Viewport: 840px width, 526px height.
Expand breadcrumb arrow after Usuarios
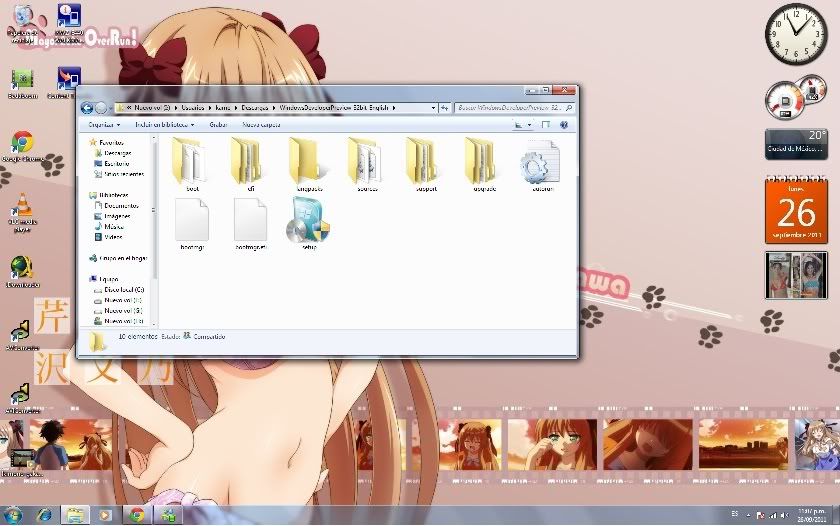click(210, 108)
